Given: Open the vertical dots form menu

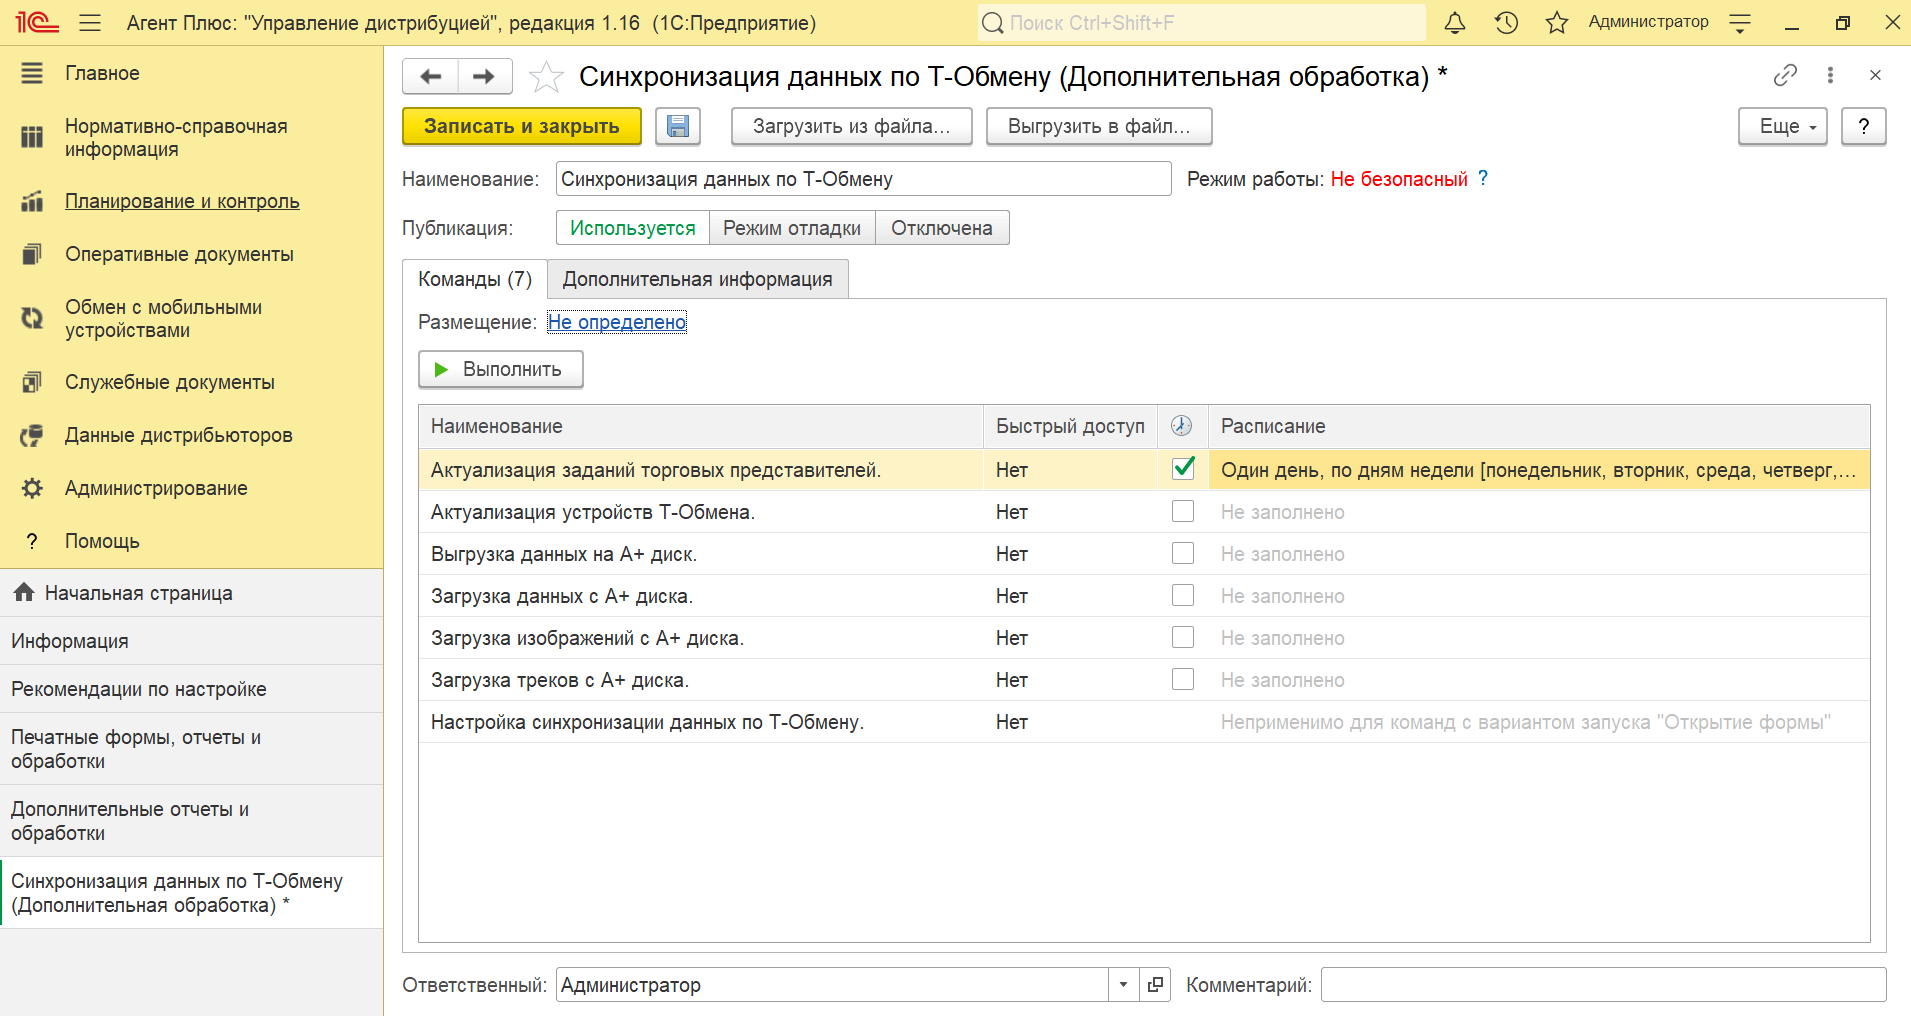Looking at the screenshot, I should [x=1830, y=75].
